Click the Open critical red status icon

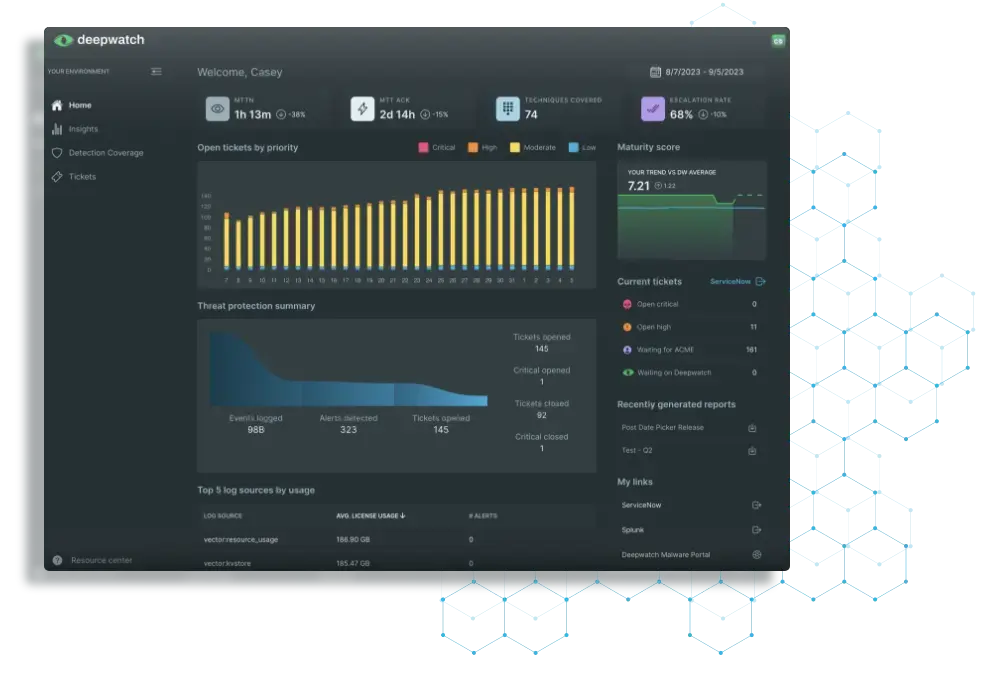coord(627,304)
